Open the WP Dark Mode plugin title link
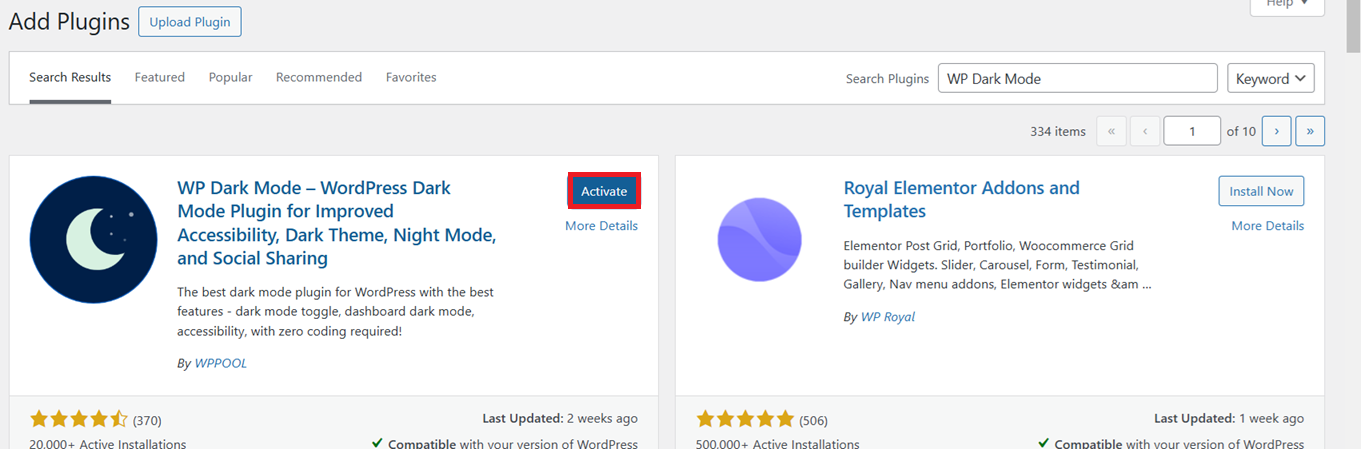Image resolution: width=1361 pixels, height=449 pixels. click(x=337, y=223)
